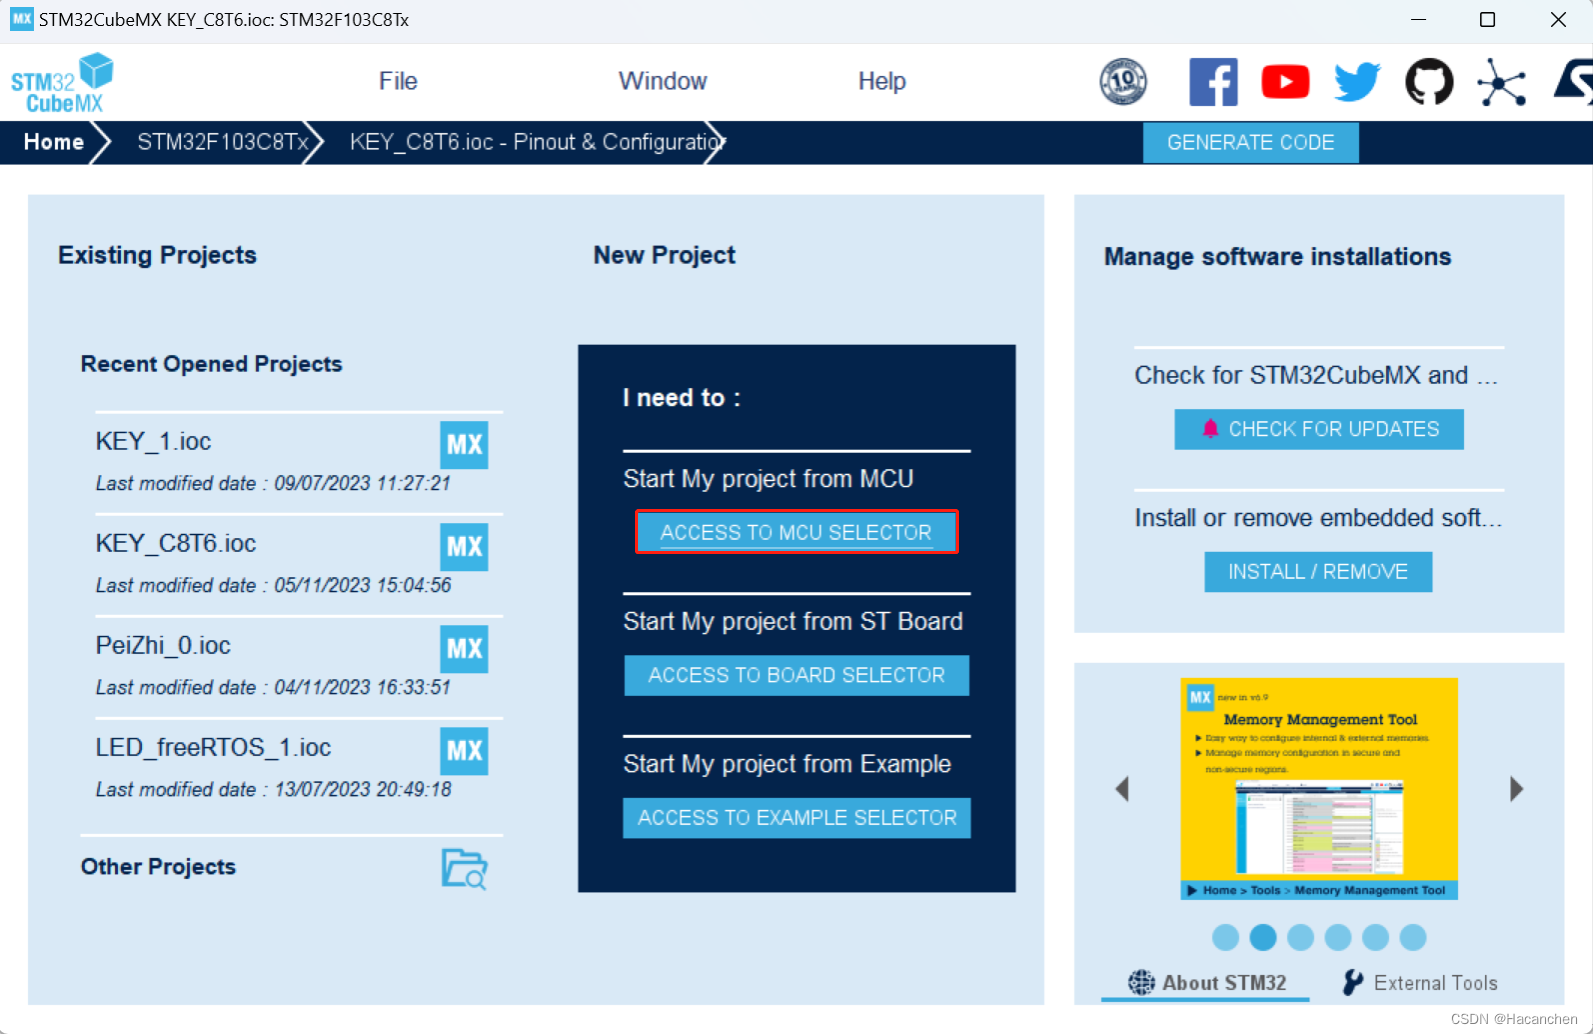Open the Facebook icon link
This screenshot has width=1593, height=1034.
pos(1213,82)
